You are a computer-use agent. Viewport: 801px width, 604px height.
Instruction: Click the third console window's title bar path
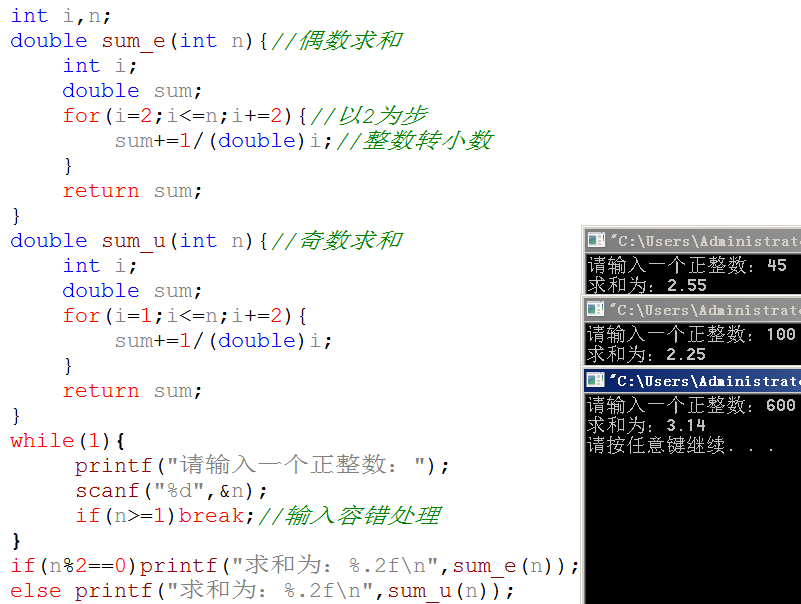[705, 381]
